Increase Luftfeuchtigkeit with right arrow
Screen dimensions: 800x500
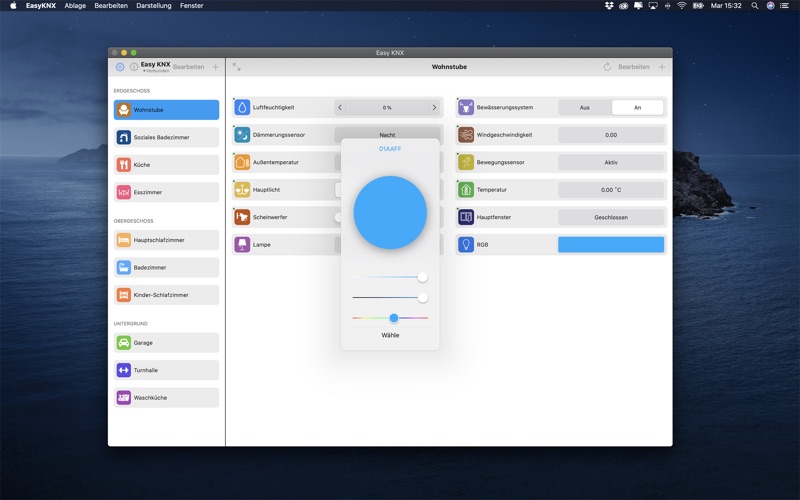tap(434, 108)
